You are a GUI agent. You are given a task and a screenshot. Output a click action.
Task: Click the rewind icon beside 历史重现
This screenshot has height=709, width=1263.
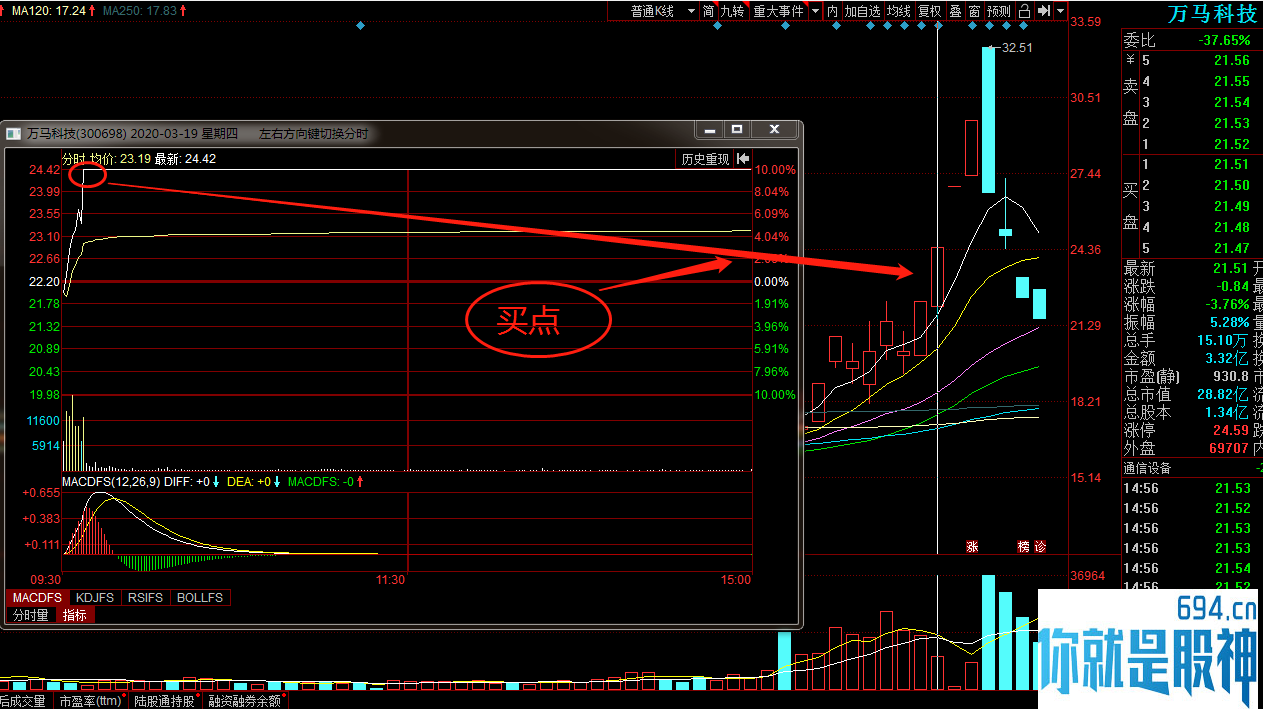743,159
